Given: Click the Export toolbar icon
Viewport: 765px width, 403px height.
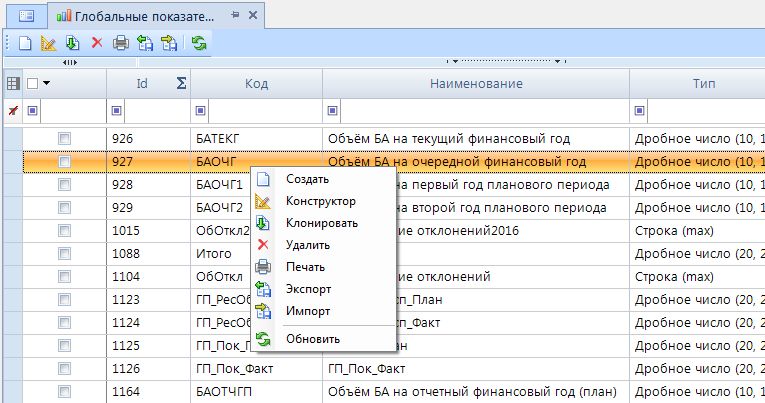Looking at the screenshot, I should [145, 43].
